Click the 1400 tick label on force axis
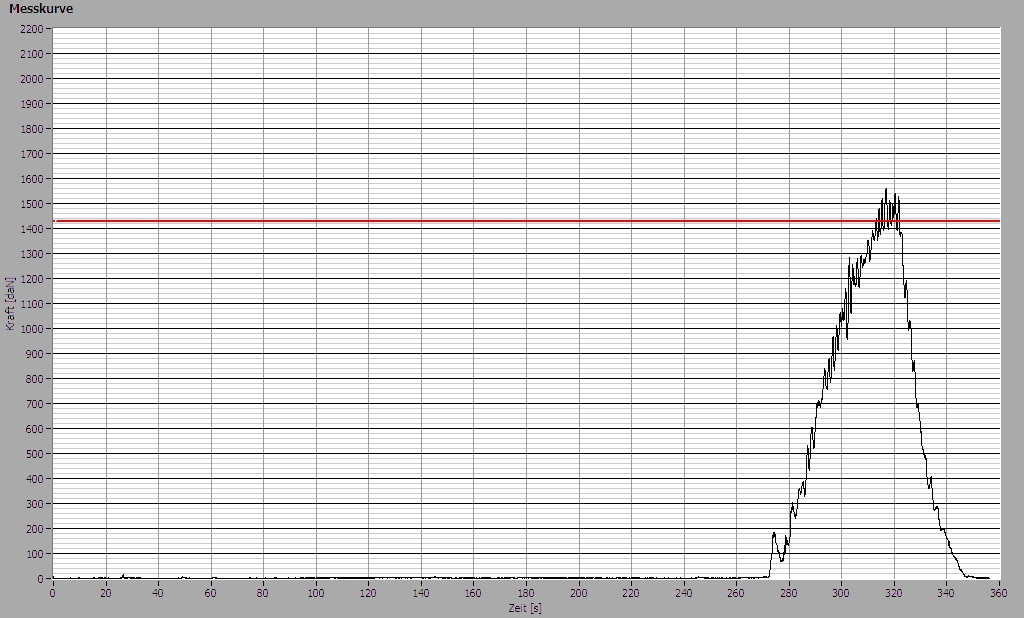This screenshot has width=1024, height=618. [31, 229]
